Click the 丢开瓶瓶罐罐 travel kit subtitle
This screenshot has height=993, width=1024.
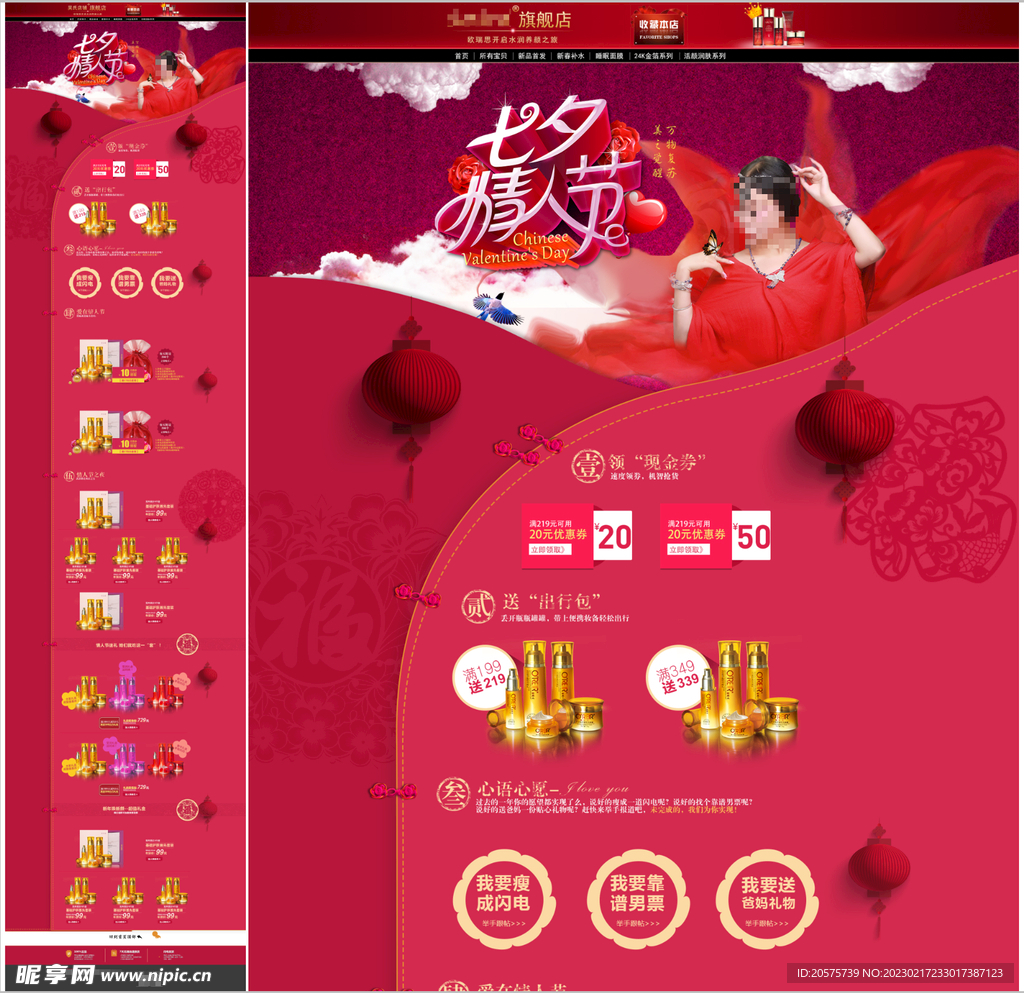[565, 618]
